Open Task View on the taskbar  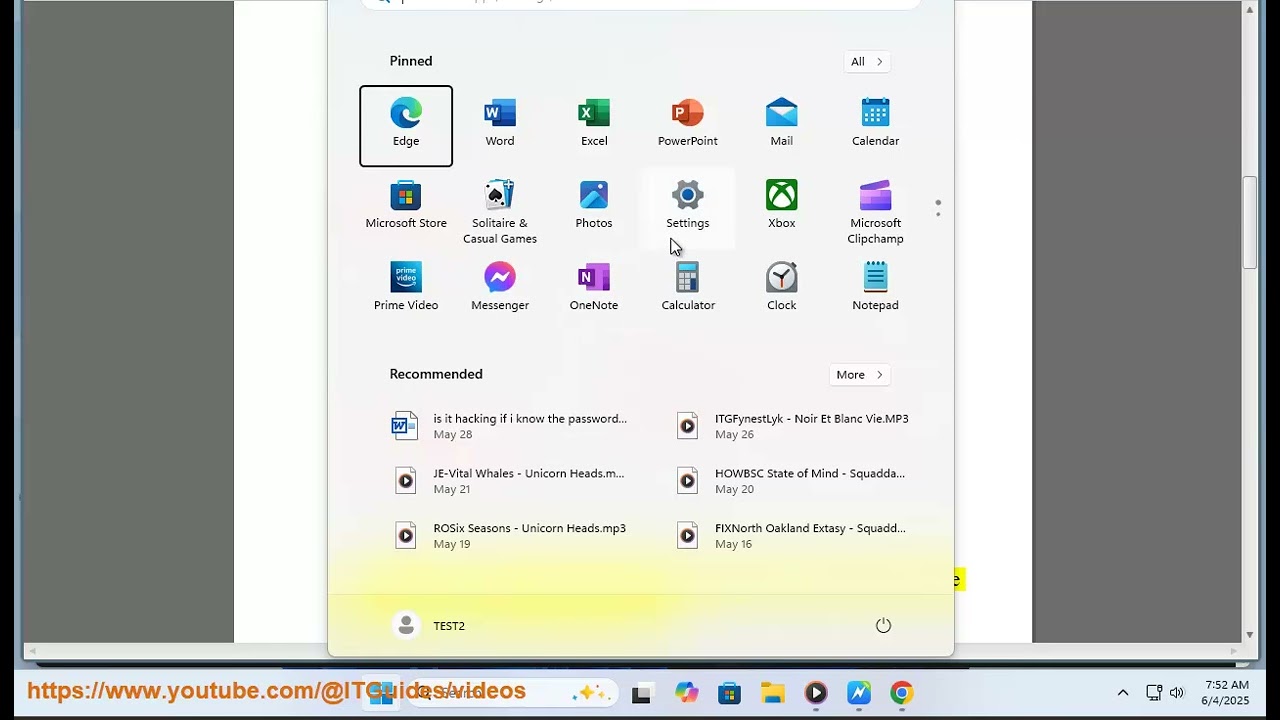click(642, 693)
